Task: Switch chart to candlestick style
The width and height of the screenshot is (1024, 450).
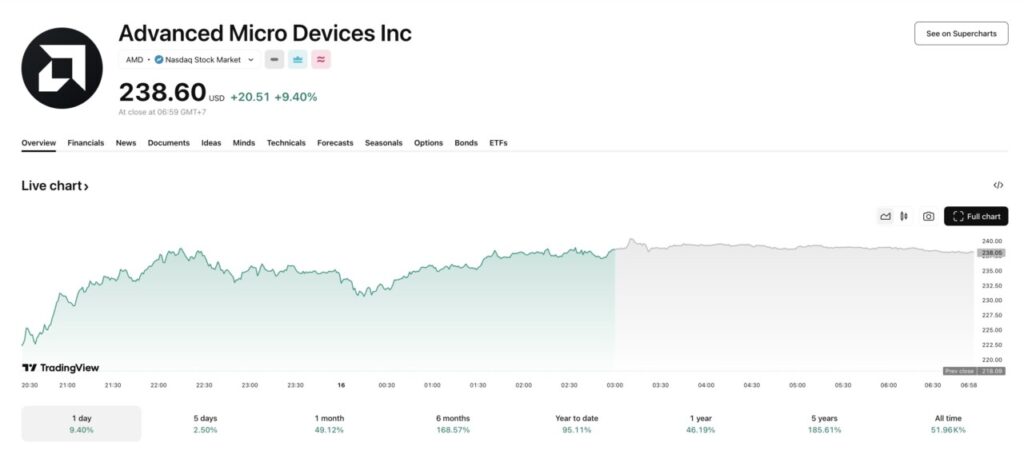Action: coord(904,216)
